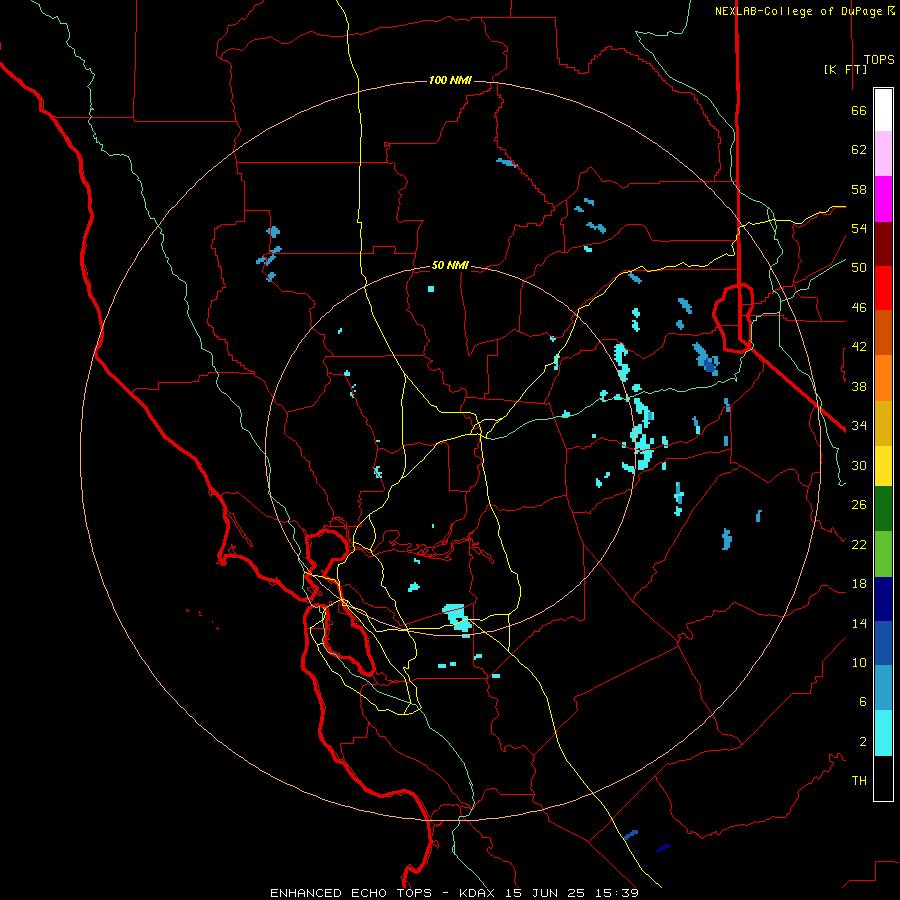Click the legend value "10"
Viewport: 900px width, 900px height.
click(x=859, y=663)
